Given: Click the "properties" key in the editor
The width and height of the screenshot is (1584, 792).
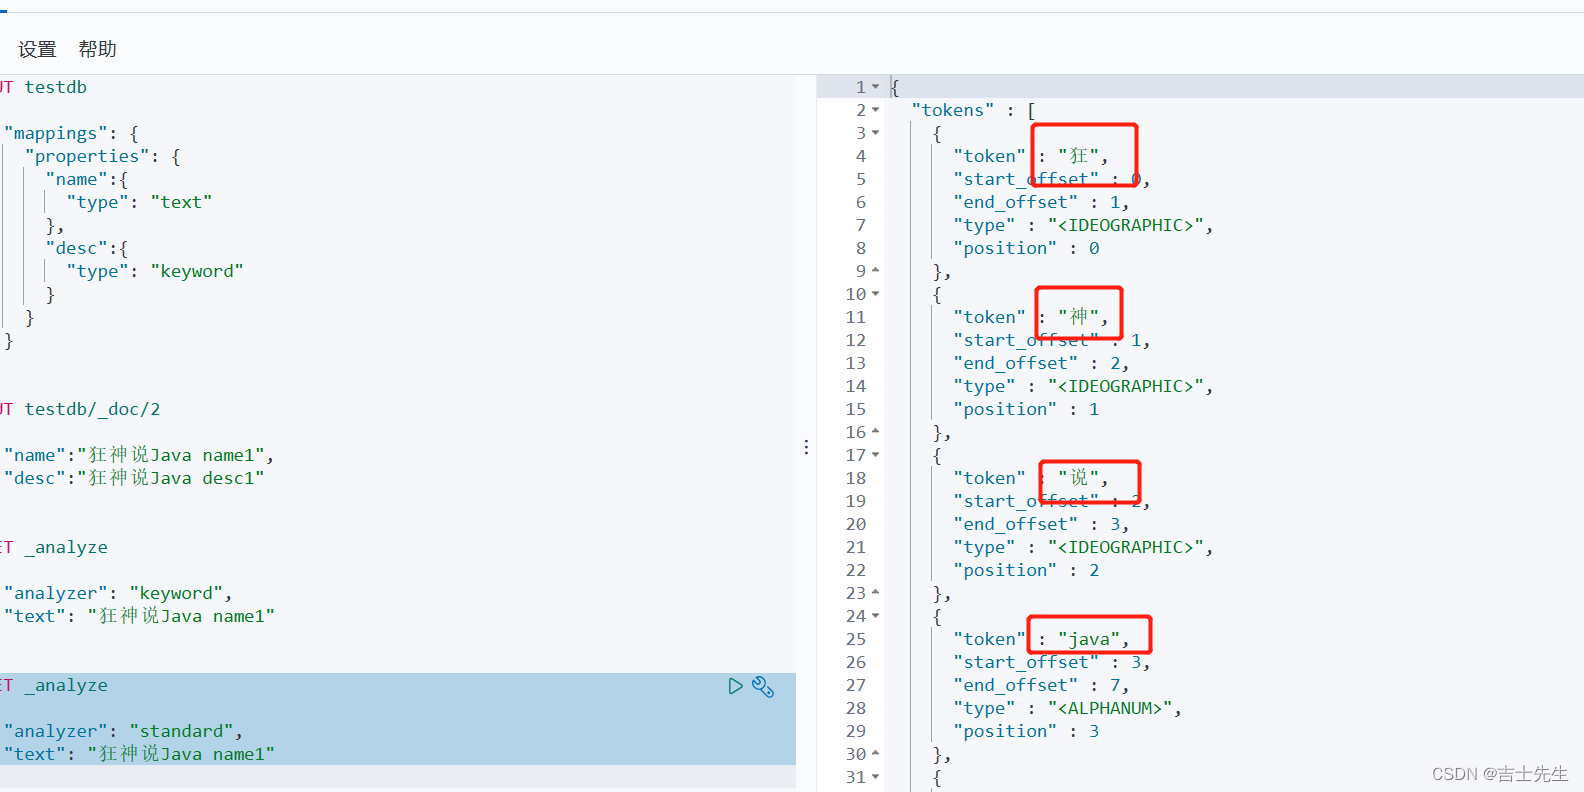Looking at the screenshot, I should click(86, 156).
